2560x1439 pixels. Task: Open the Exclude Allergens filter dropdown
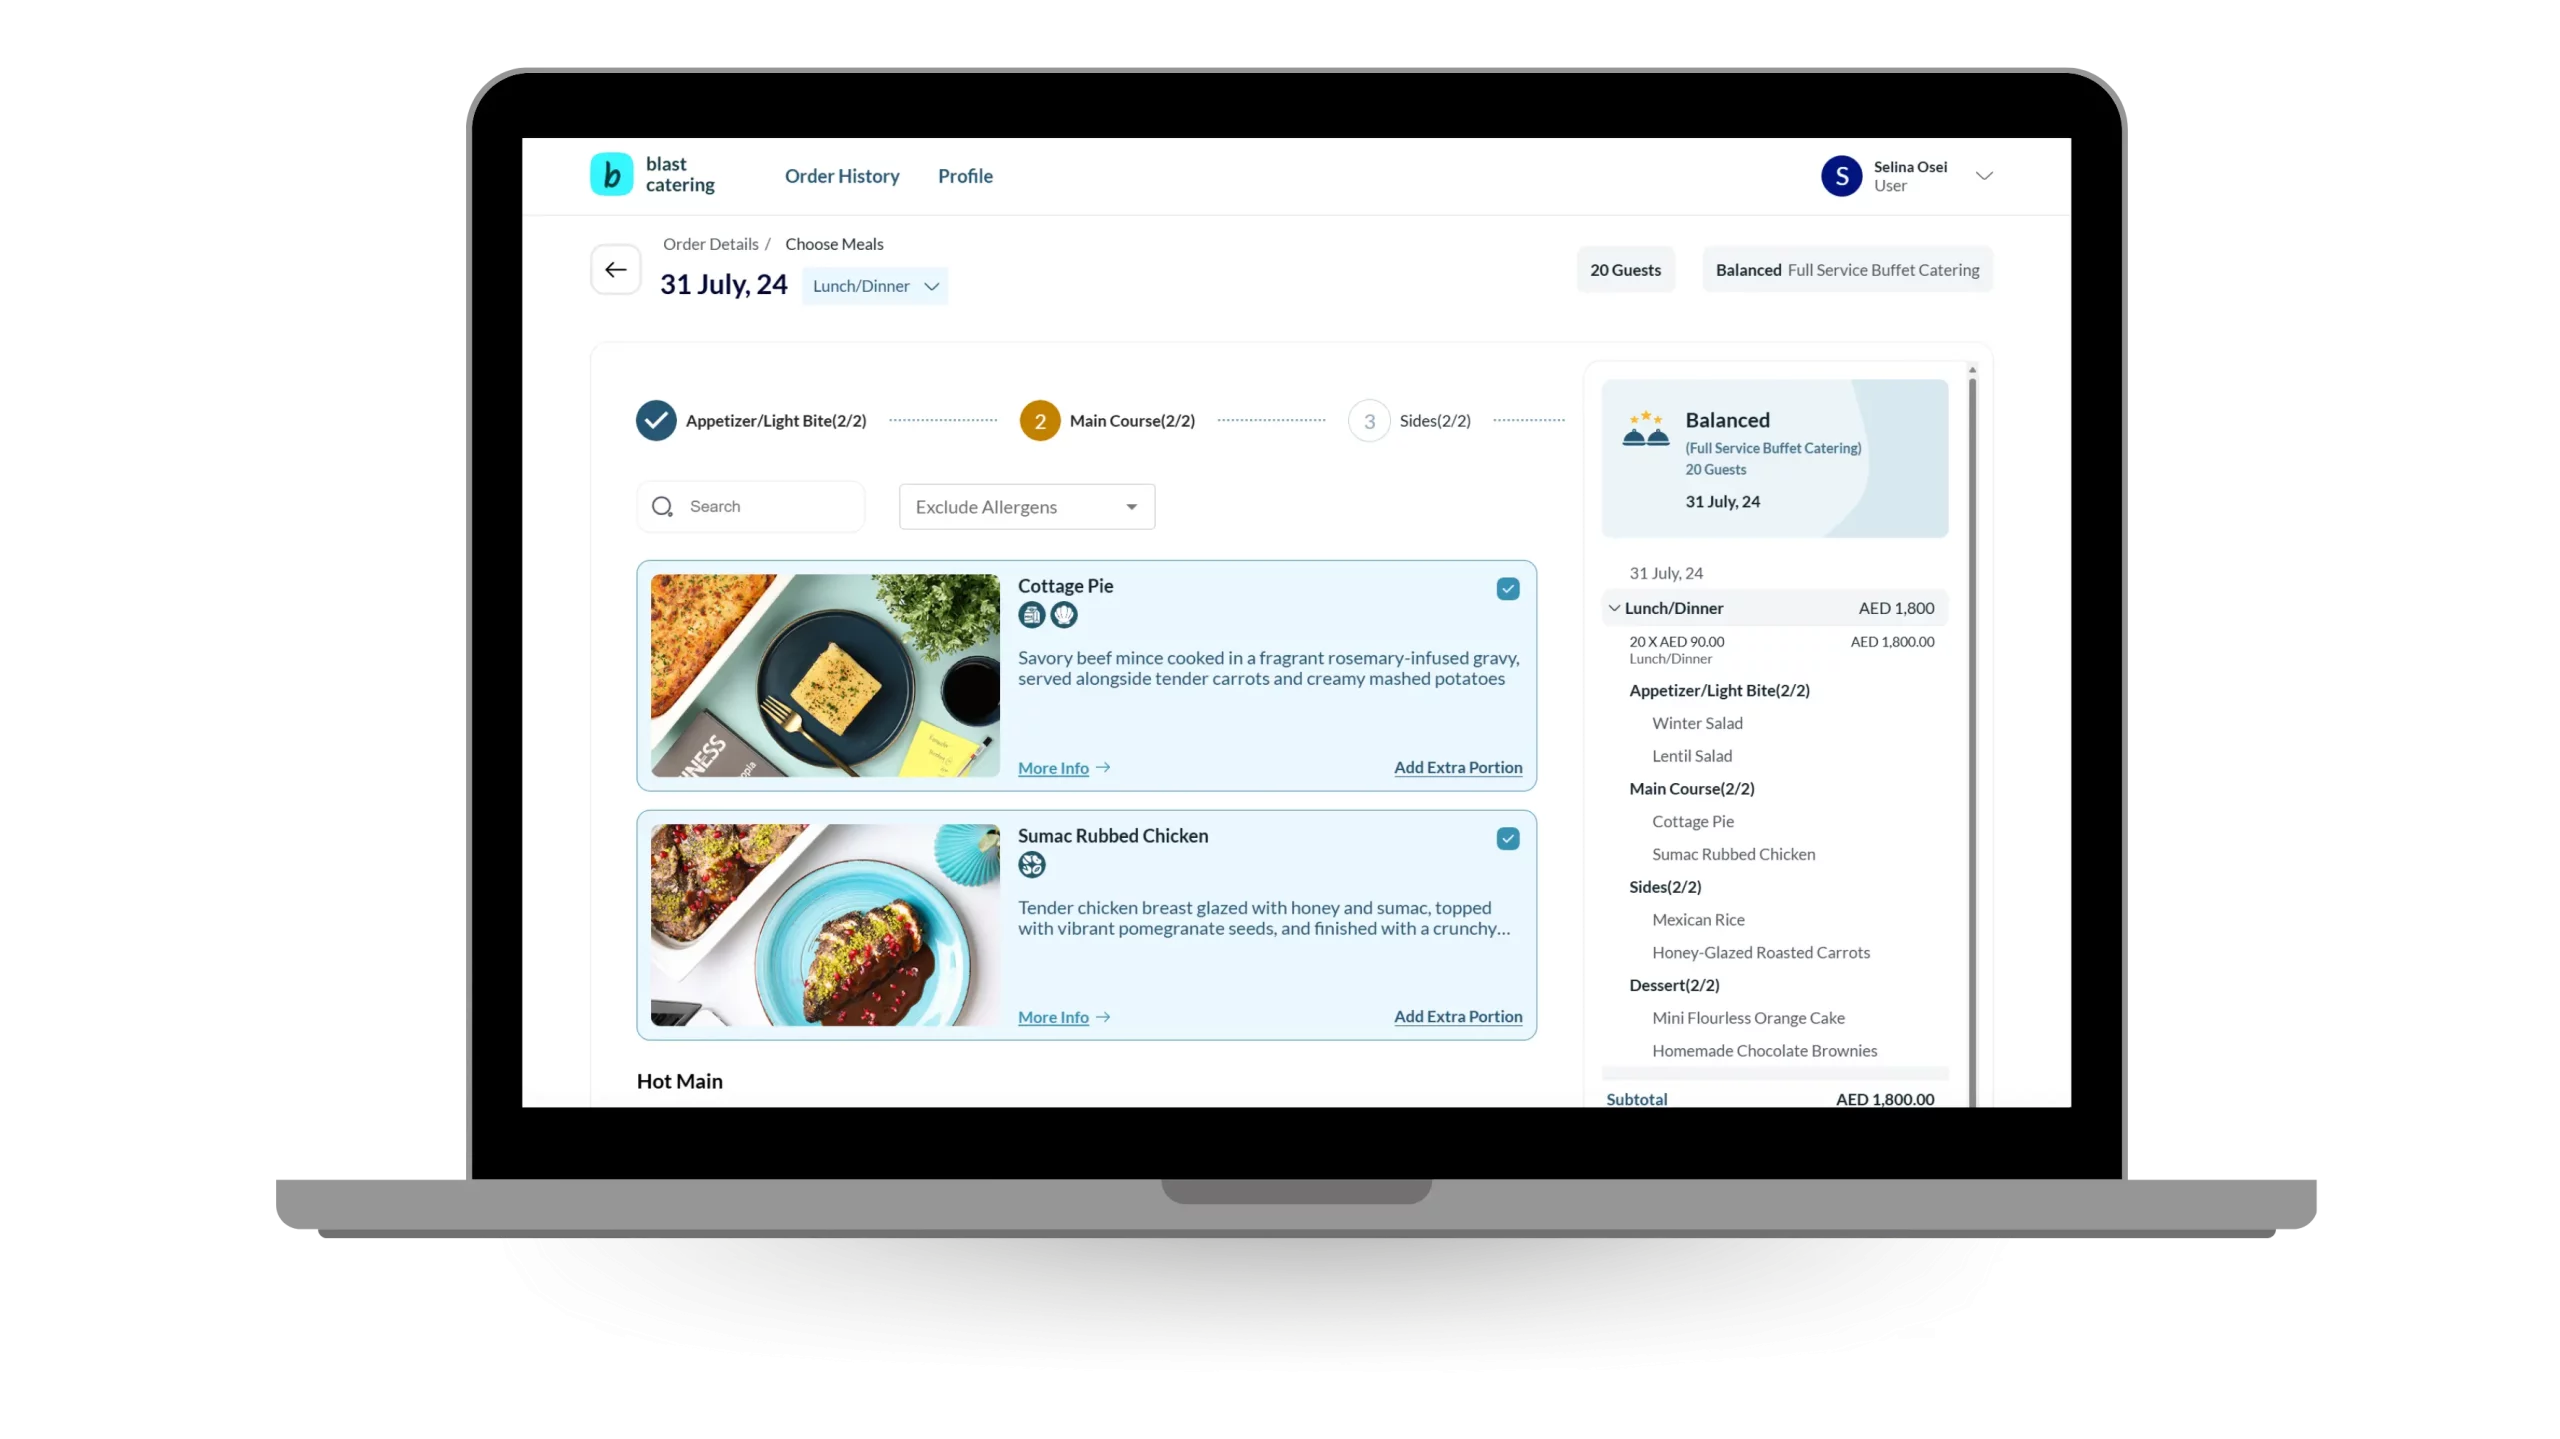tap(1025, 507)
